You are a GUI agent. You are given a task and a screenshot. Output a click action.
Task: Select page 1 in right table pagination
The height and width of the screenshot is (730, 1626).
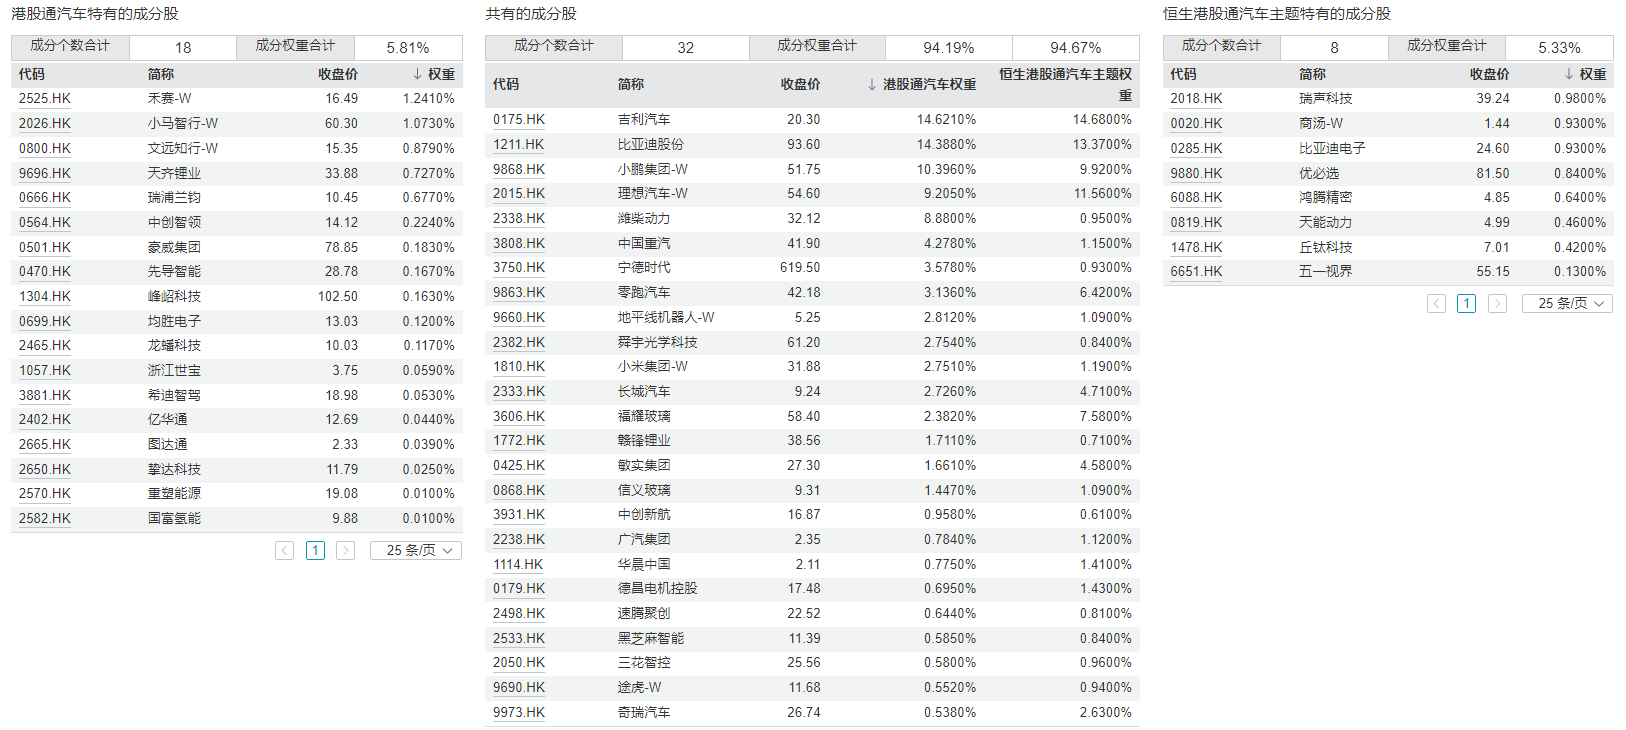(x=1467, y=303)
